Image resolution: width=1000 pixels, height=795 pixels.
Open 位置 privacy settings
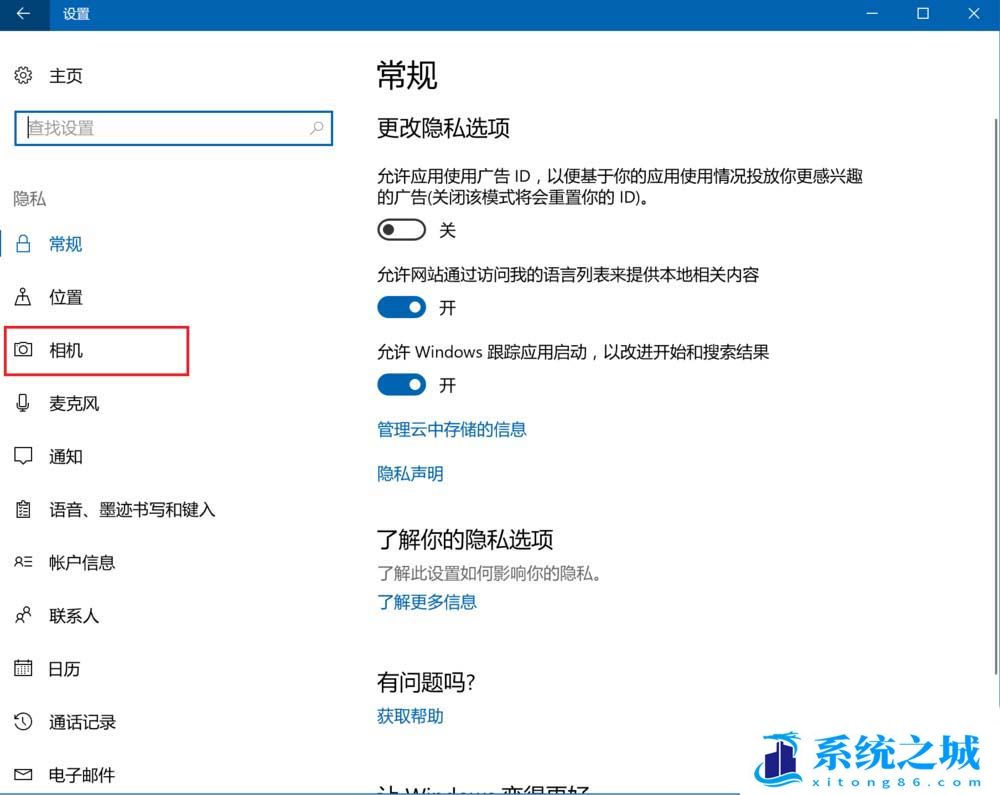click(66, 297)
